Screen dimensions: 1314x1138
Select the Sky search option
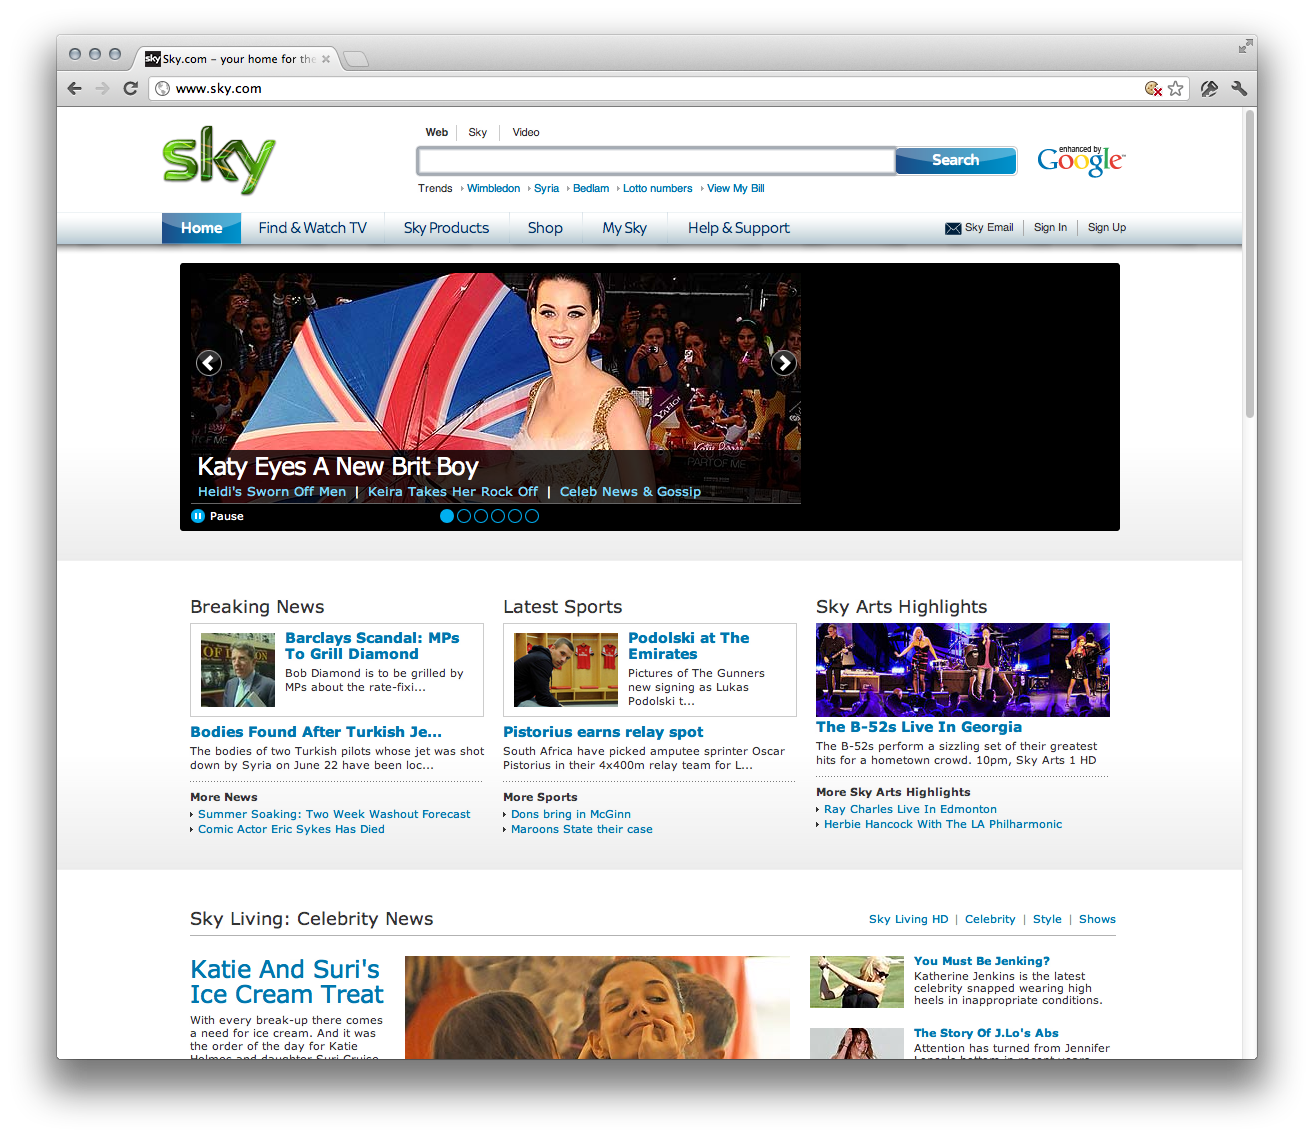[x=478, y=132]
